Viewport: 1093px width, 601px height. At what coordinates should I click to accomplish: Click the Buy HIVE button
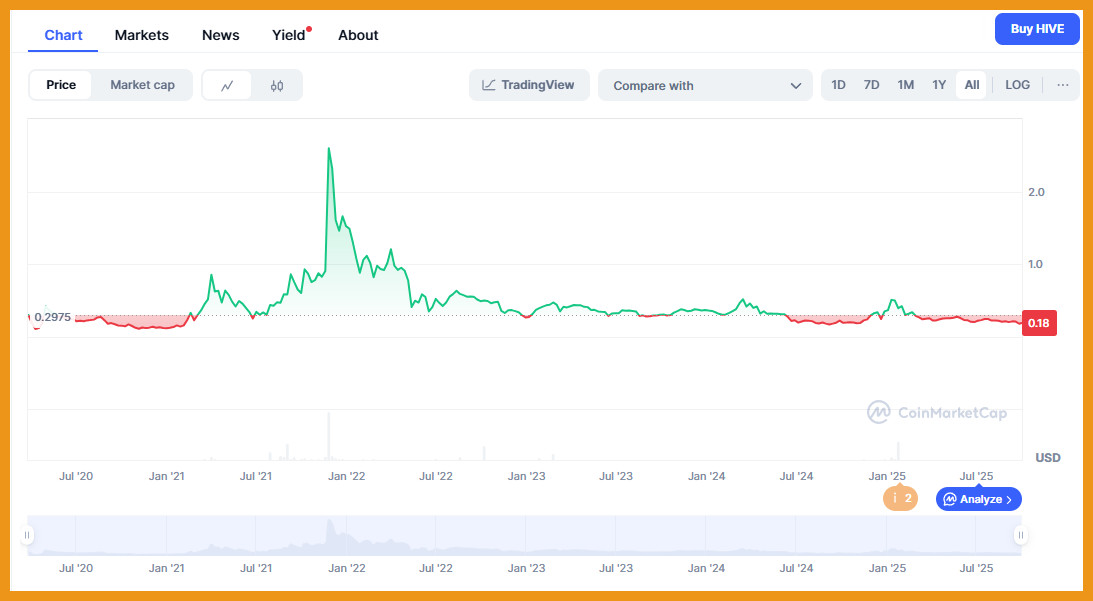tap(1037, 29)
